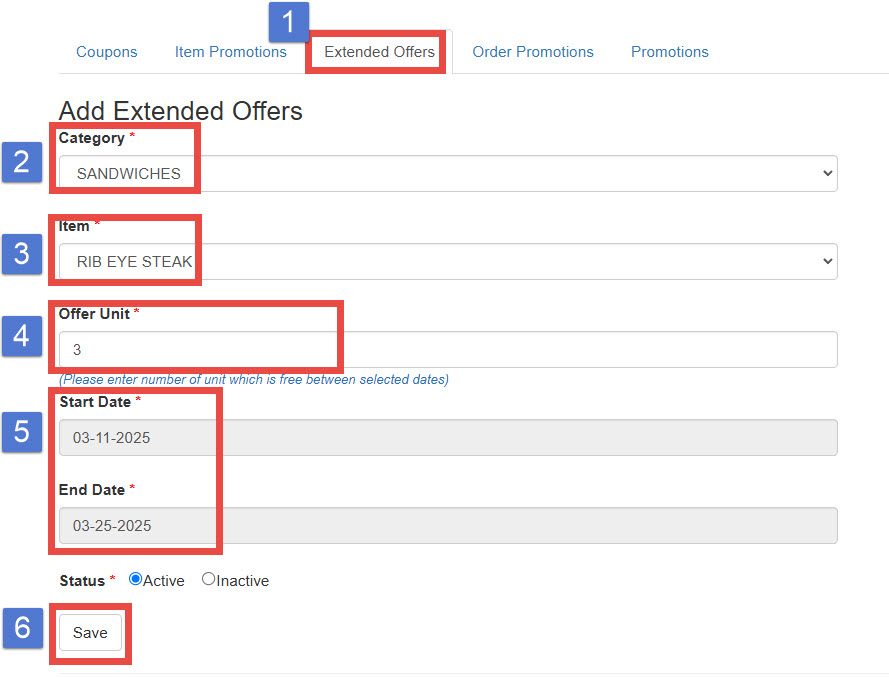Open the Item Promotions tab

click(230, 52)
